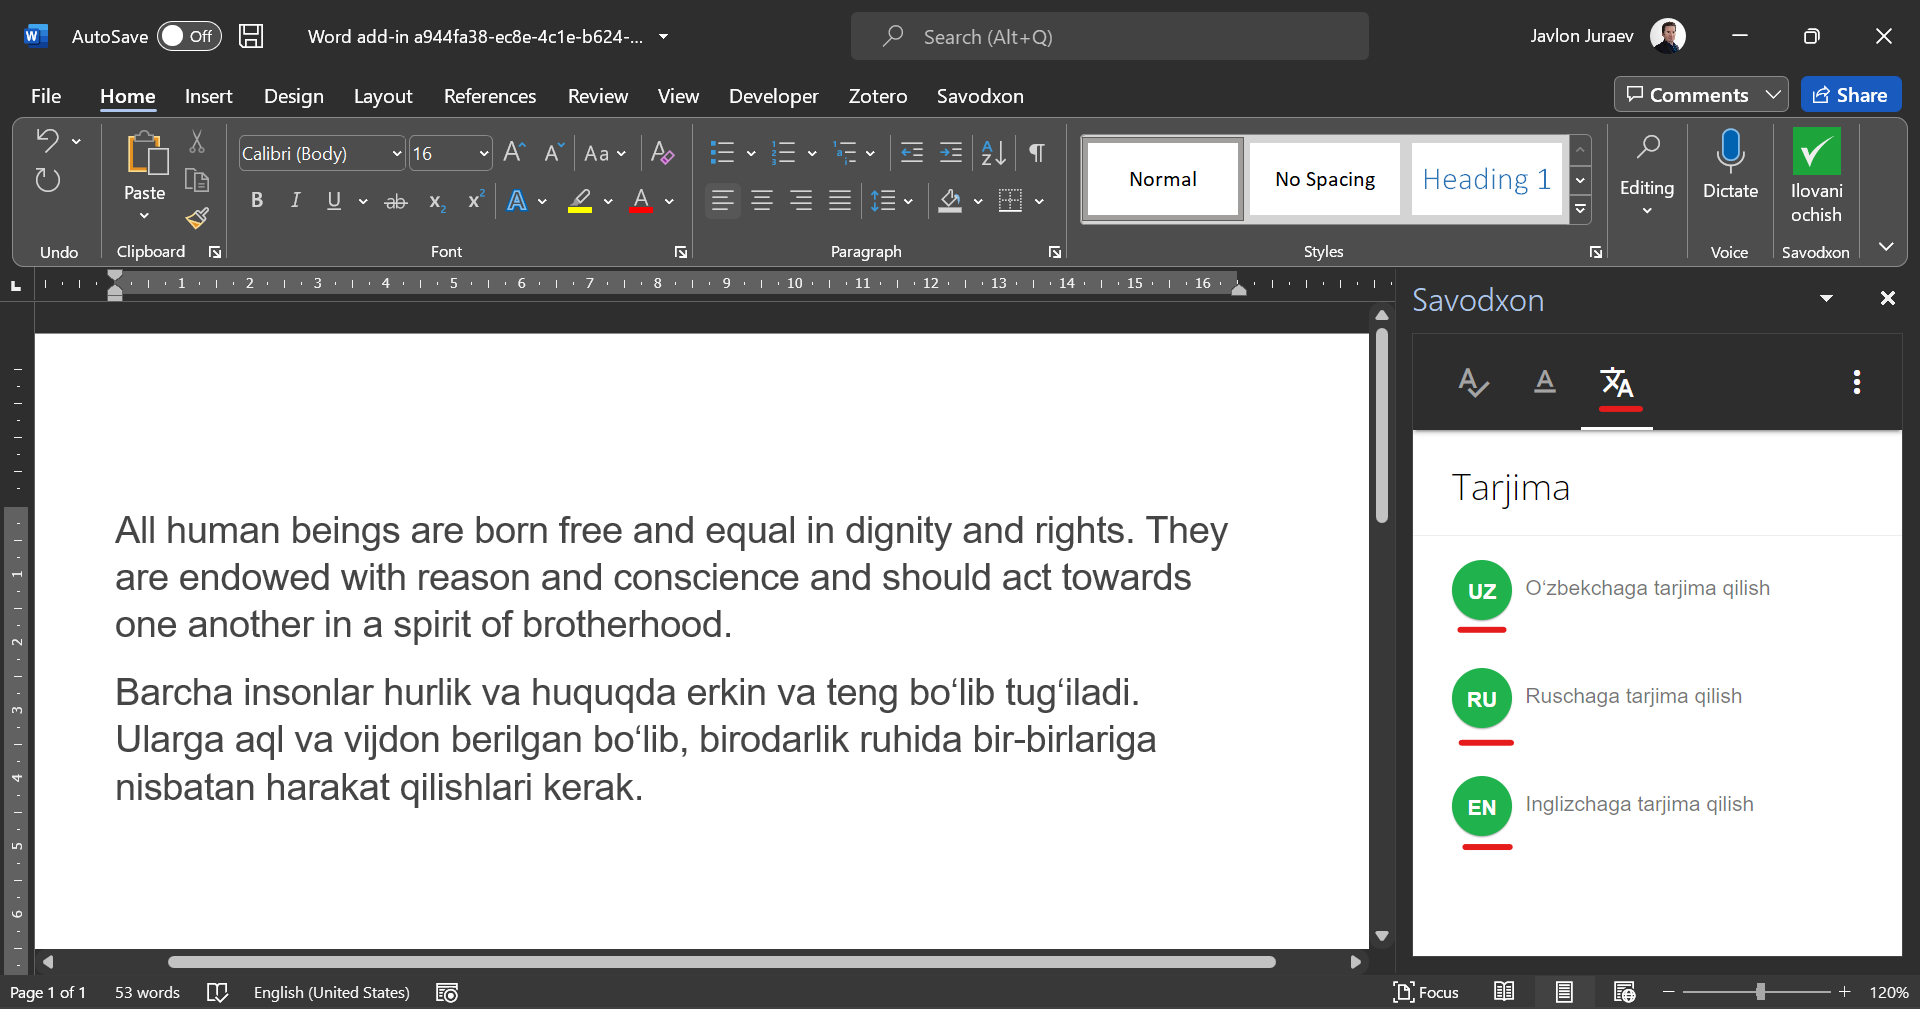Click the Share button

[1850, 95]
